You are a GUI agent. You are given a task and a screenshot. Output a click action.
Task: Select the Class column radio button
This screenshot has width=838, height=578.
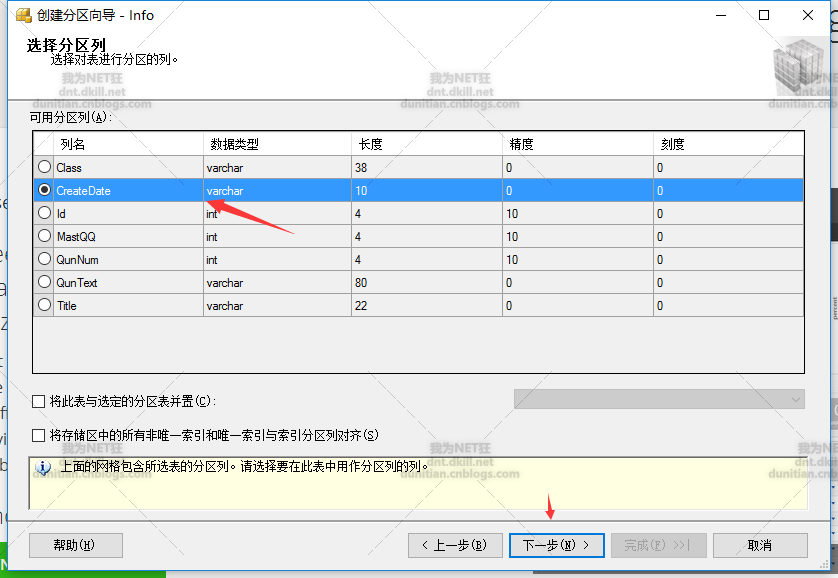click(44, 167)
